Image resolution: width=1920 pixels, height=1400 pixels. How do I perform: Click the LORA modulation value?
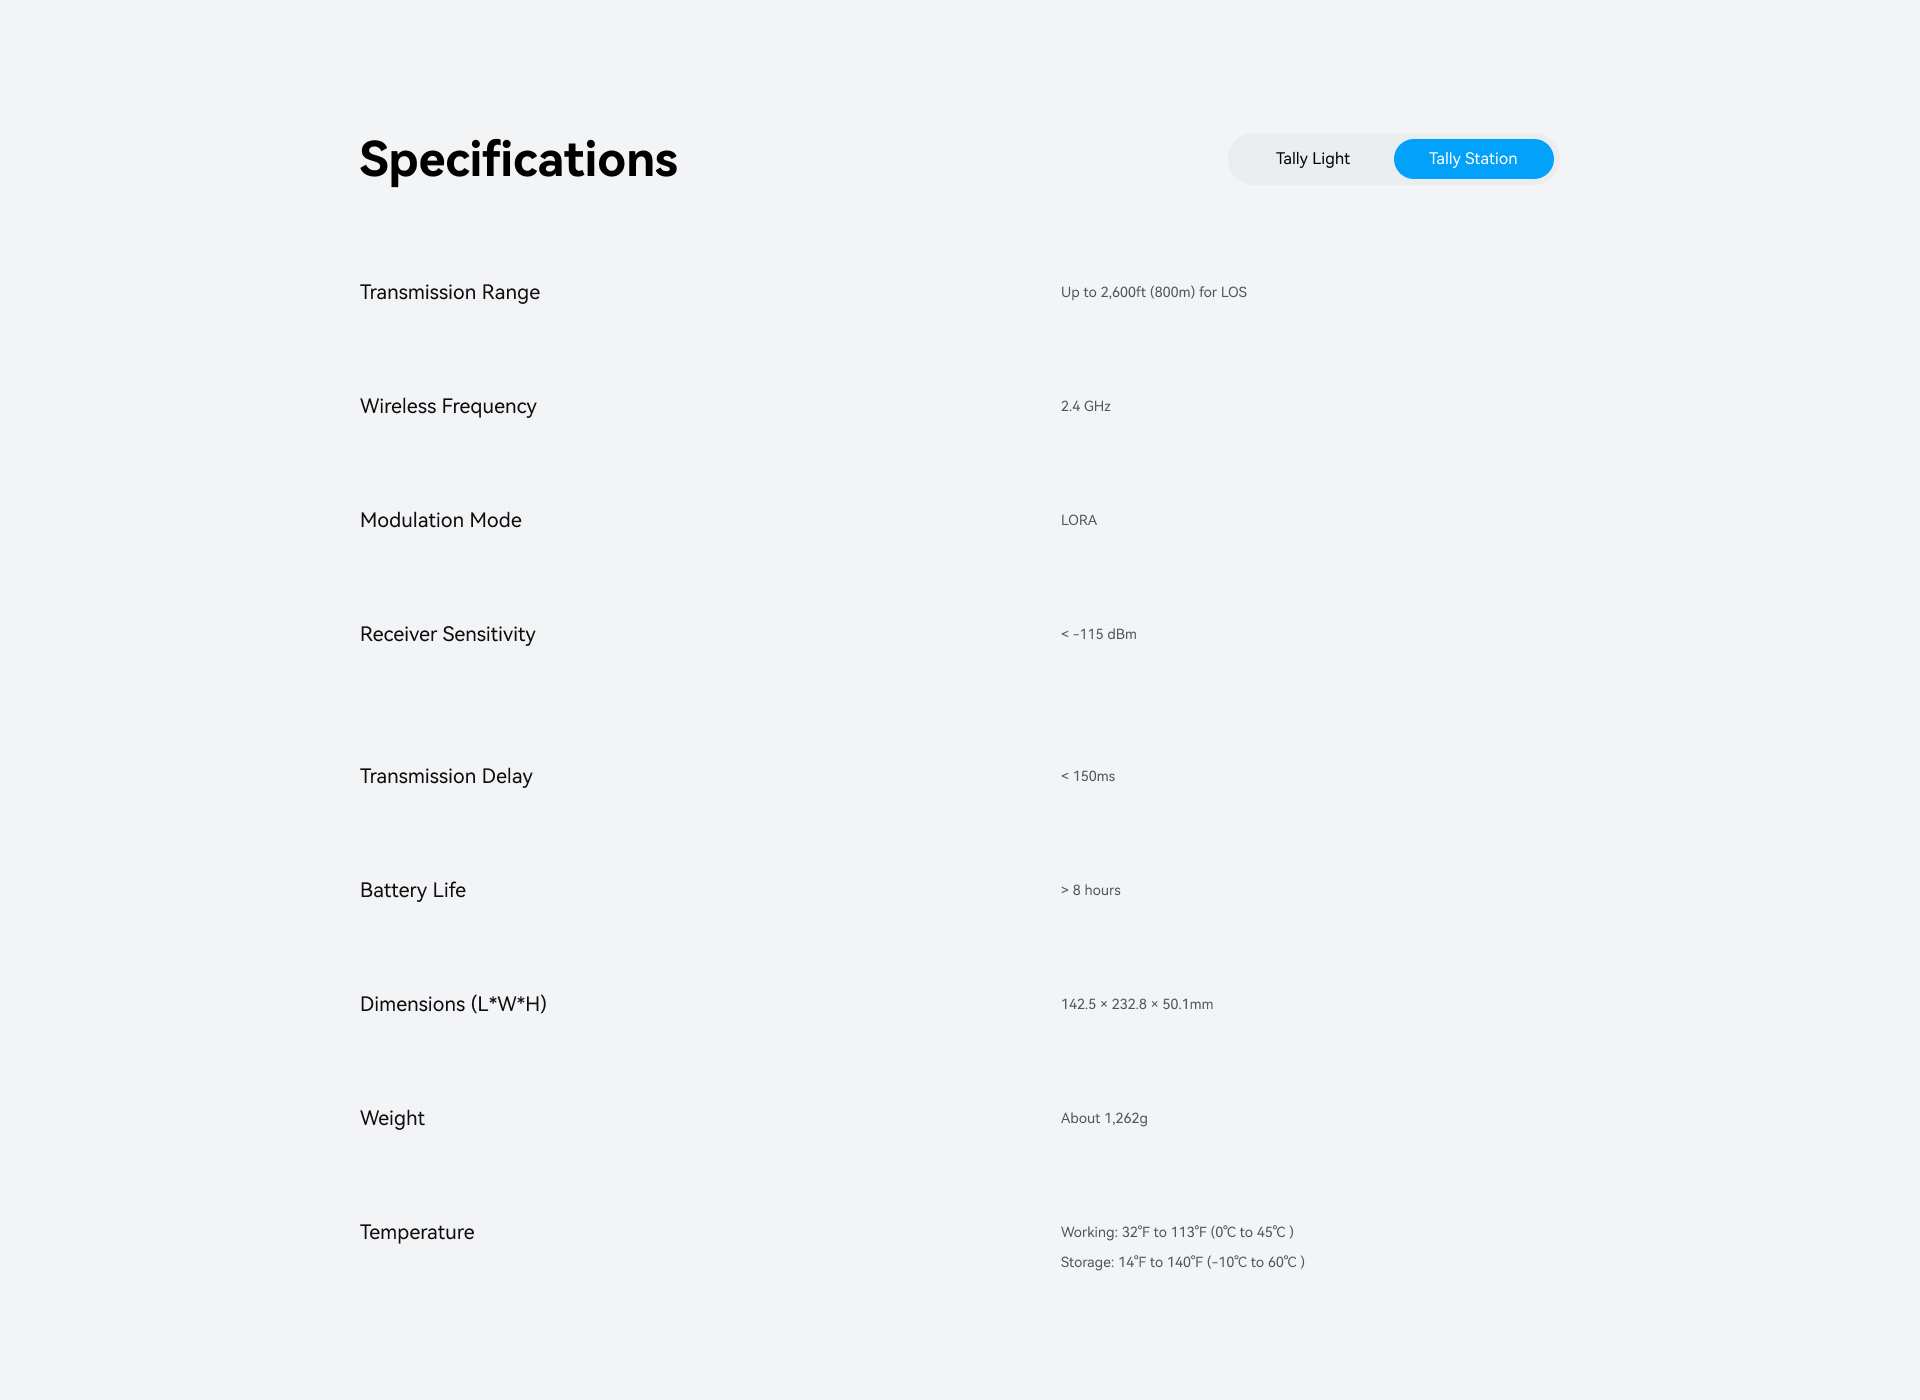pos(1078,520)
